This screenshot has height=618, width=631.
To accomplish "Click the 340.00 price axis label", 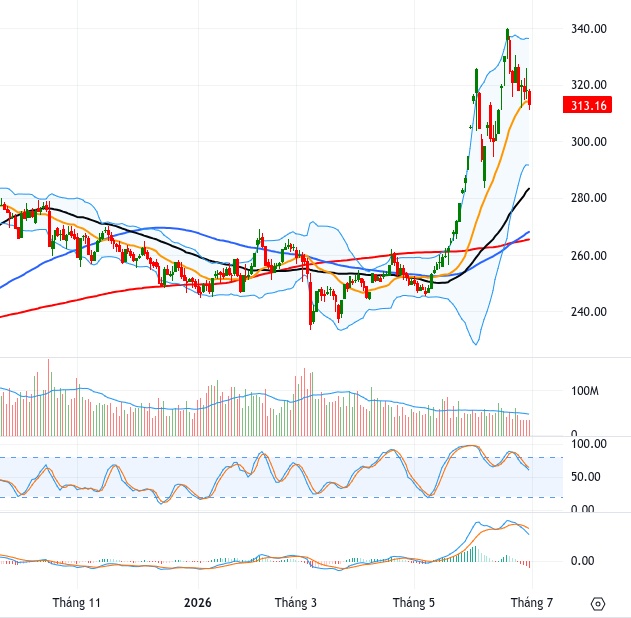I will point(589,29).
